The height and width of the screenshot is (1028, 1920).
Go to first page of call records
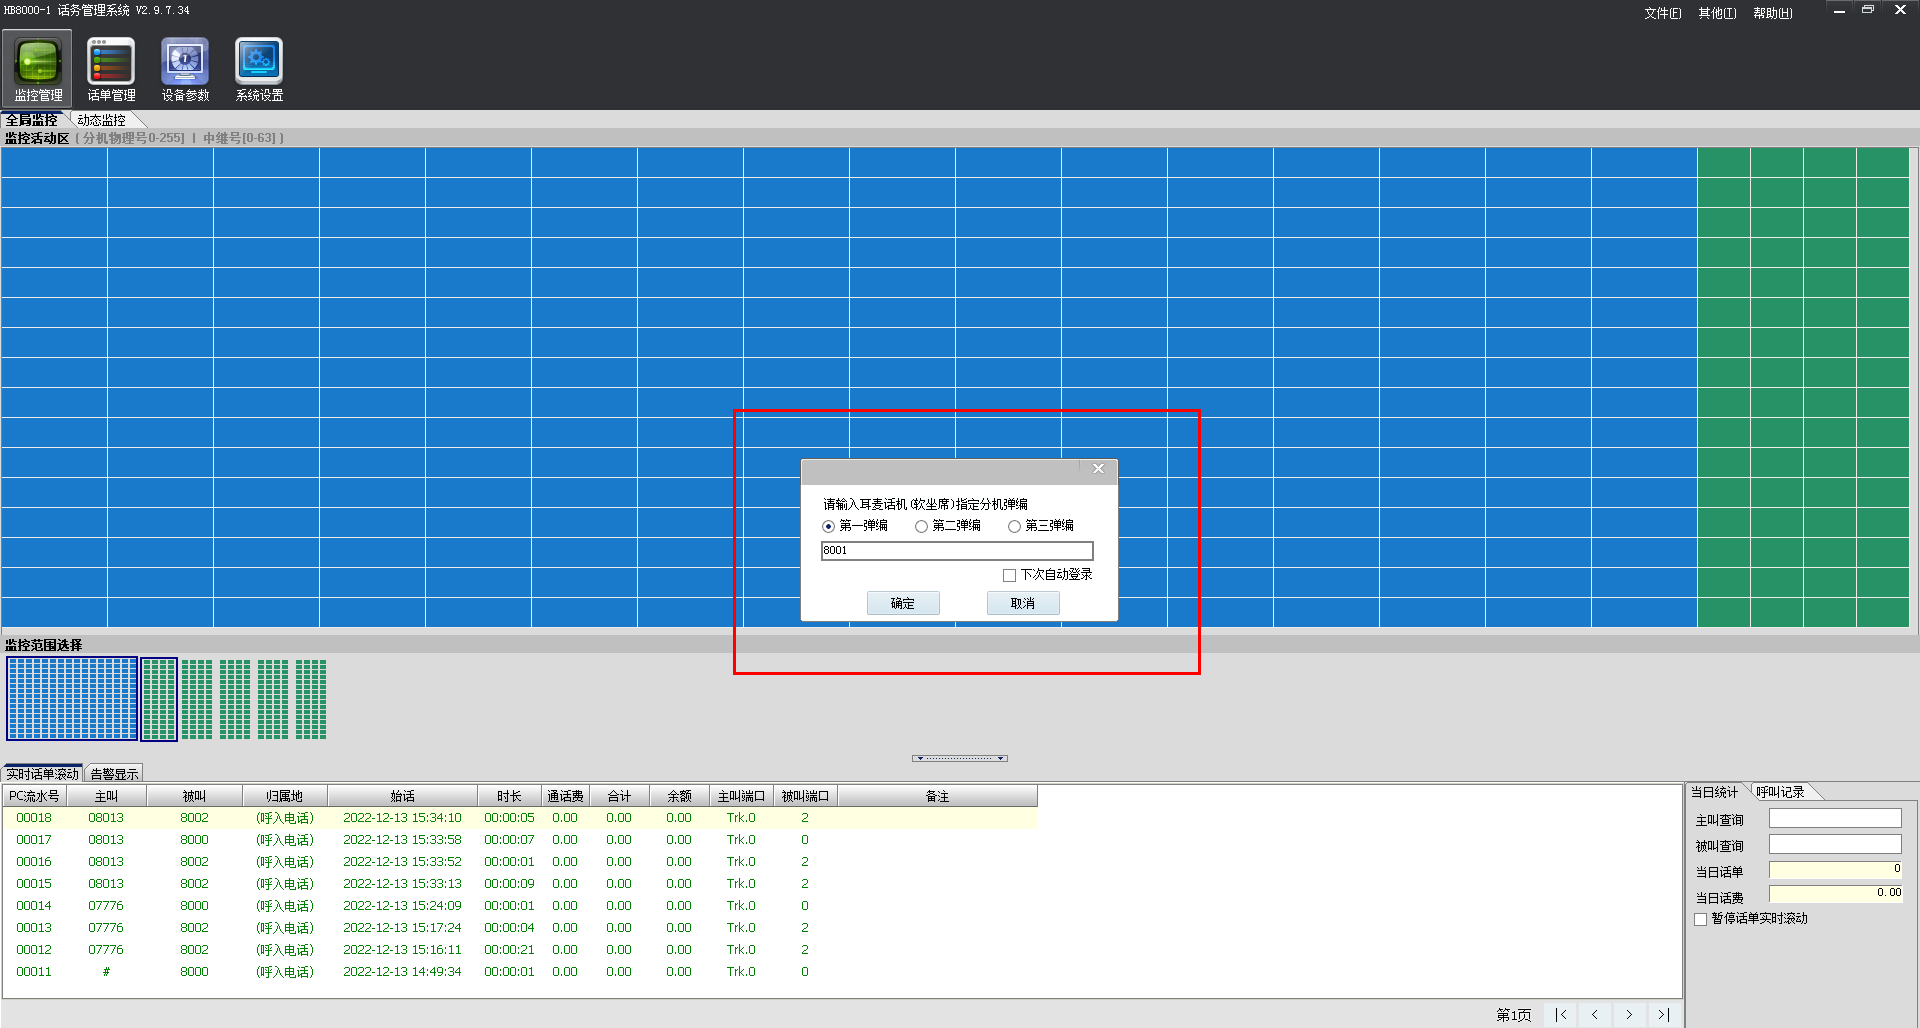(x=1561, y=1014)
